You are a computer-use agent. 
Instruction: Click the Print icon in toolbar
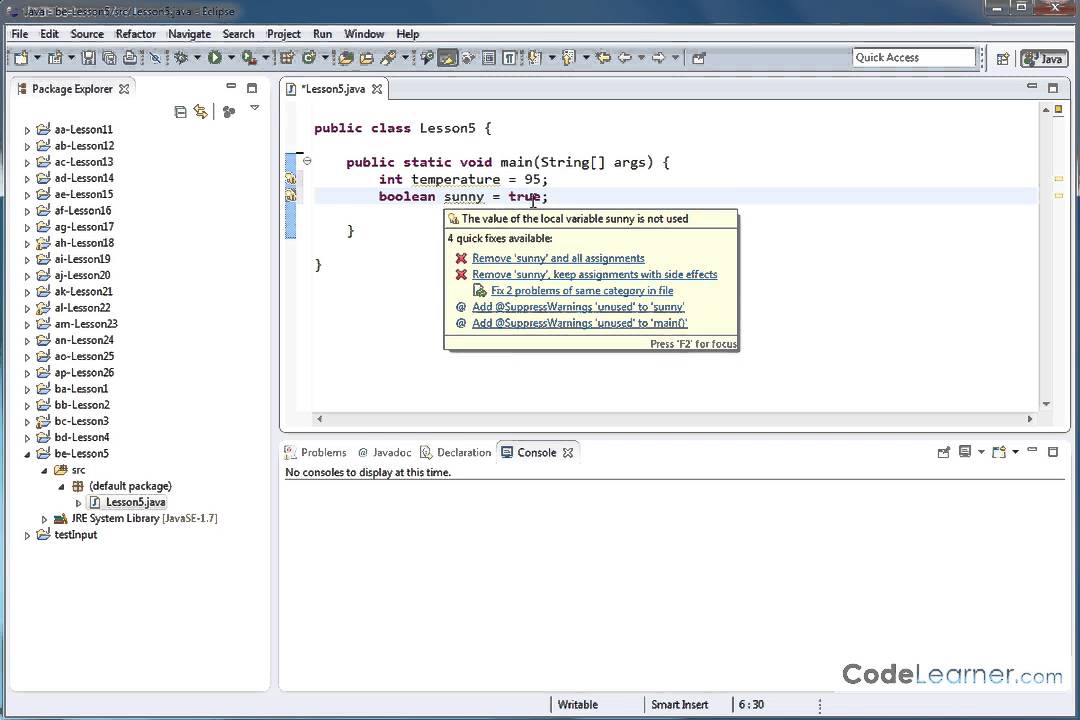(129, 58)
